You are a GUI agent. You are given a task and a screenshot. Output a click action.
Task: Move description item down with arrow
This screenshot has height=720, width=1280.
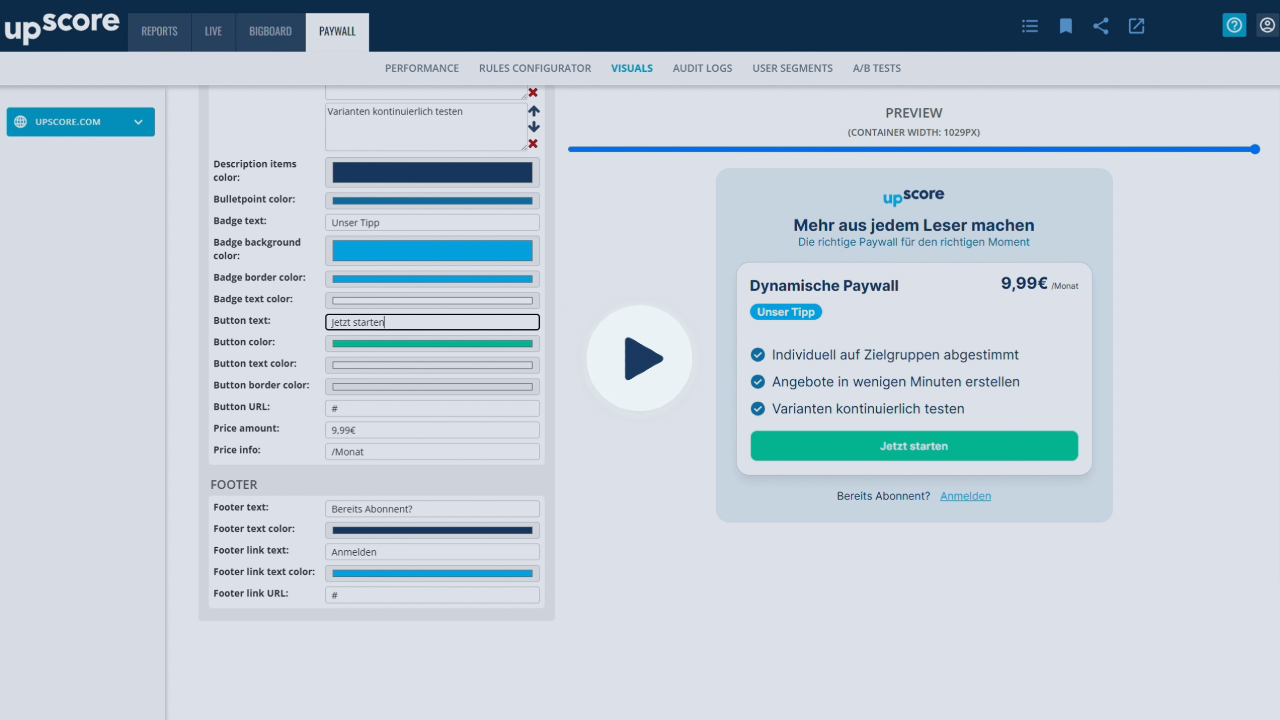pos(534,127)
